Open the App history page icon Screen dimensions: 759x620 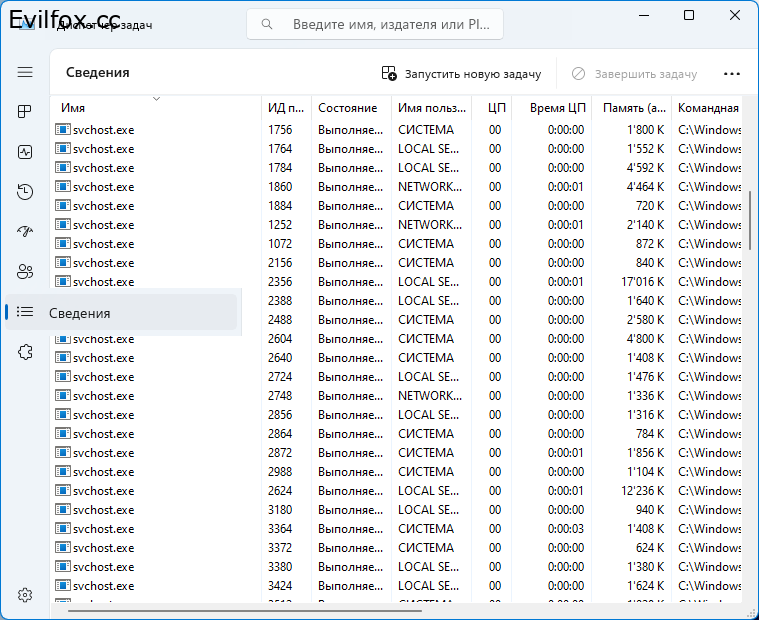tap(25, 192)
